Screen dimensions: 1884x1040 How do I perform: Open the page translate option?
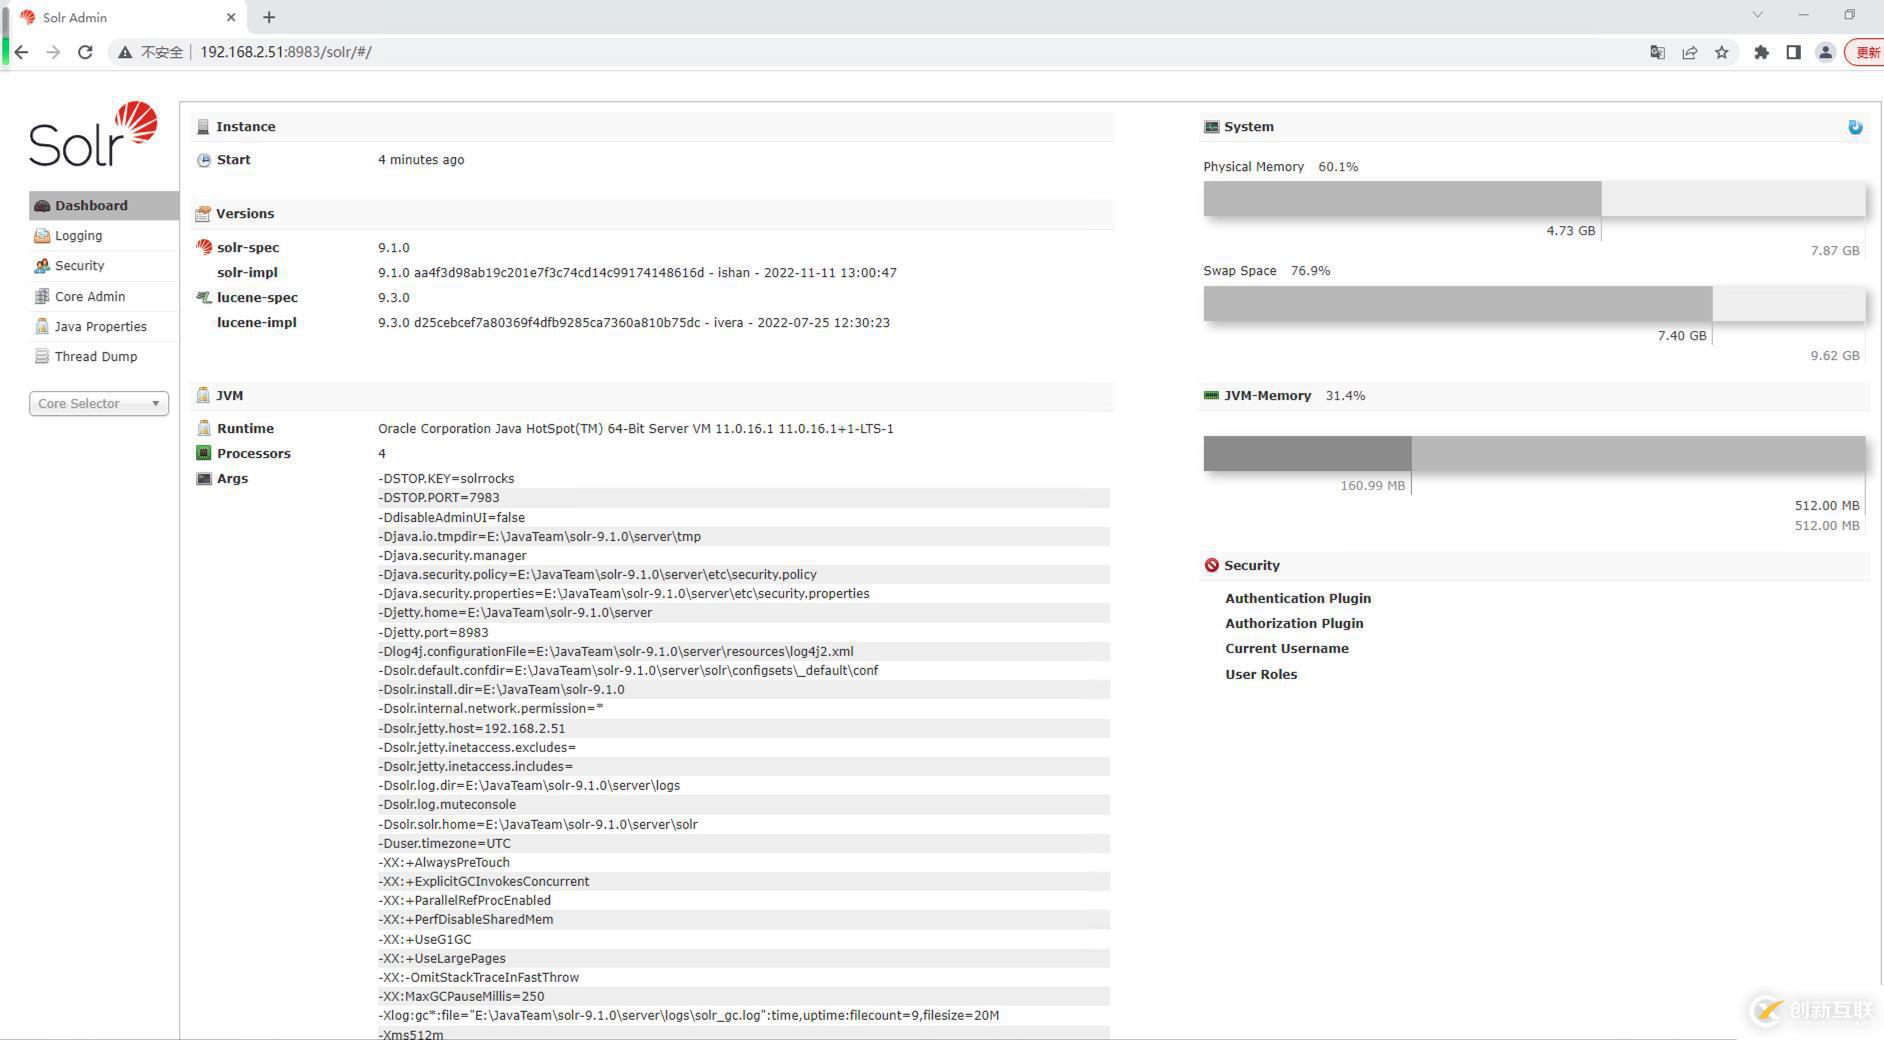[1657, 52]
